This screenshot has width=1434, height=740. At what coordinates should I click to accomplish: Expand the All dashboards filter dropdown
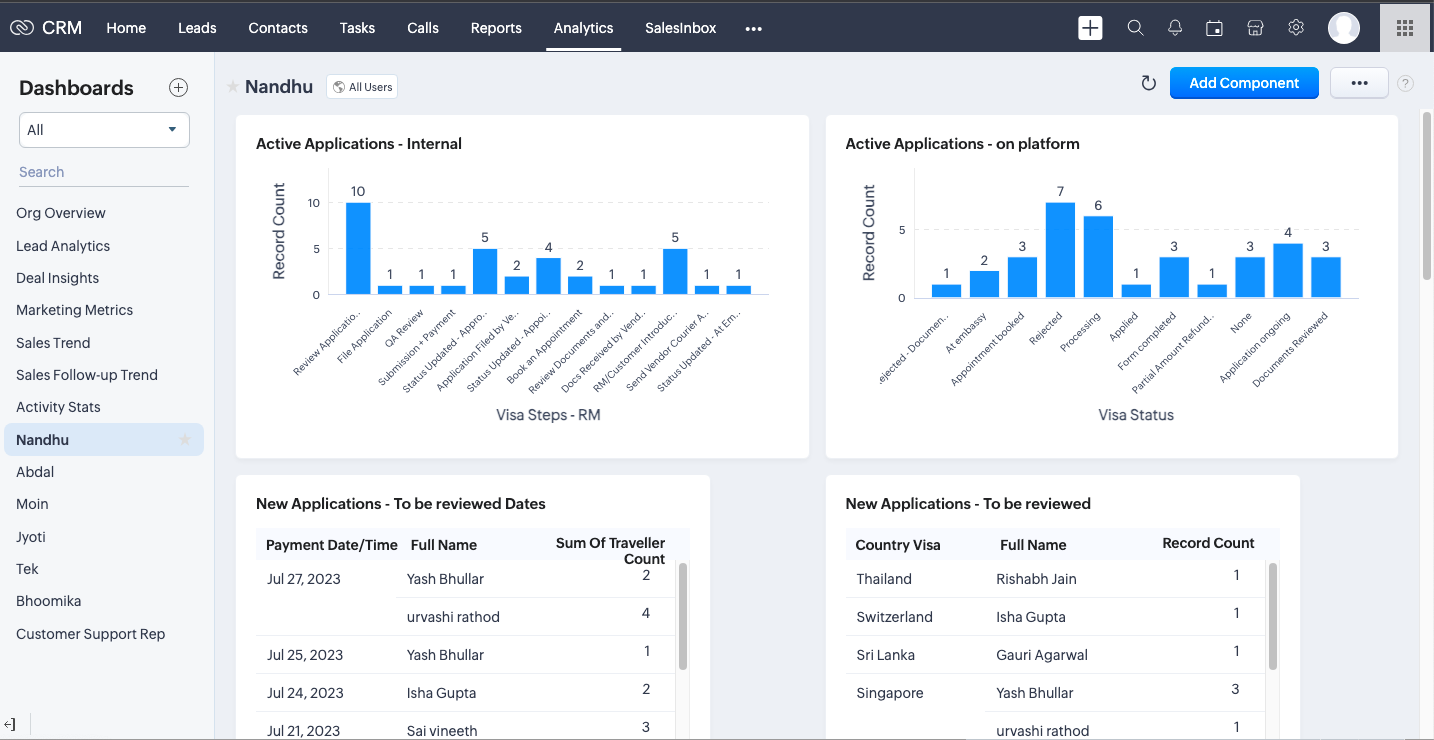tap(104, 130)
